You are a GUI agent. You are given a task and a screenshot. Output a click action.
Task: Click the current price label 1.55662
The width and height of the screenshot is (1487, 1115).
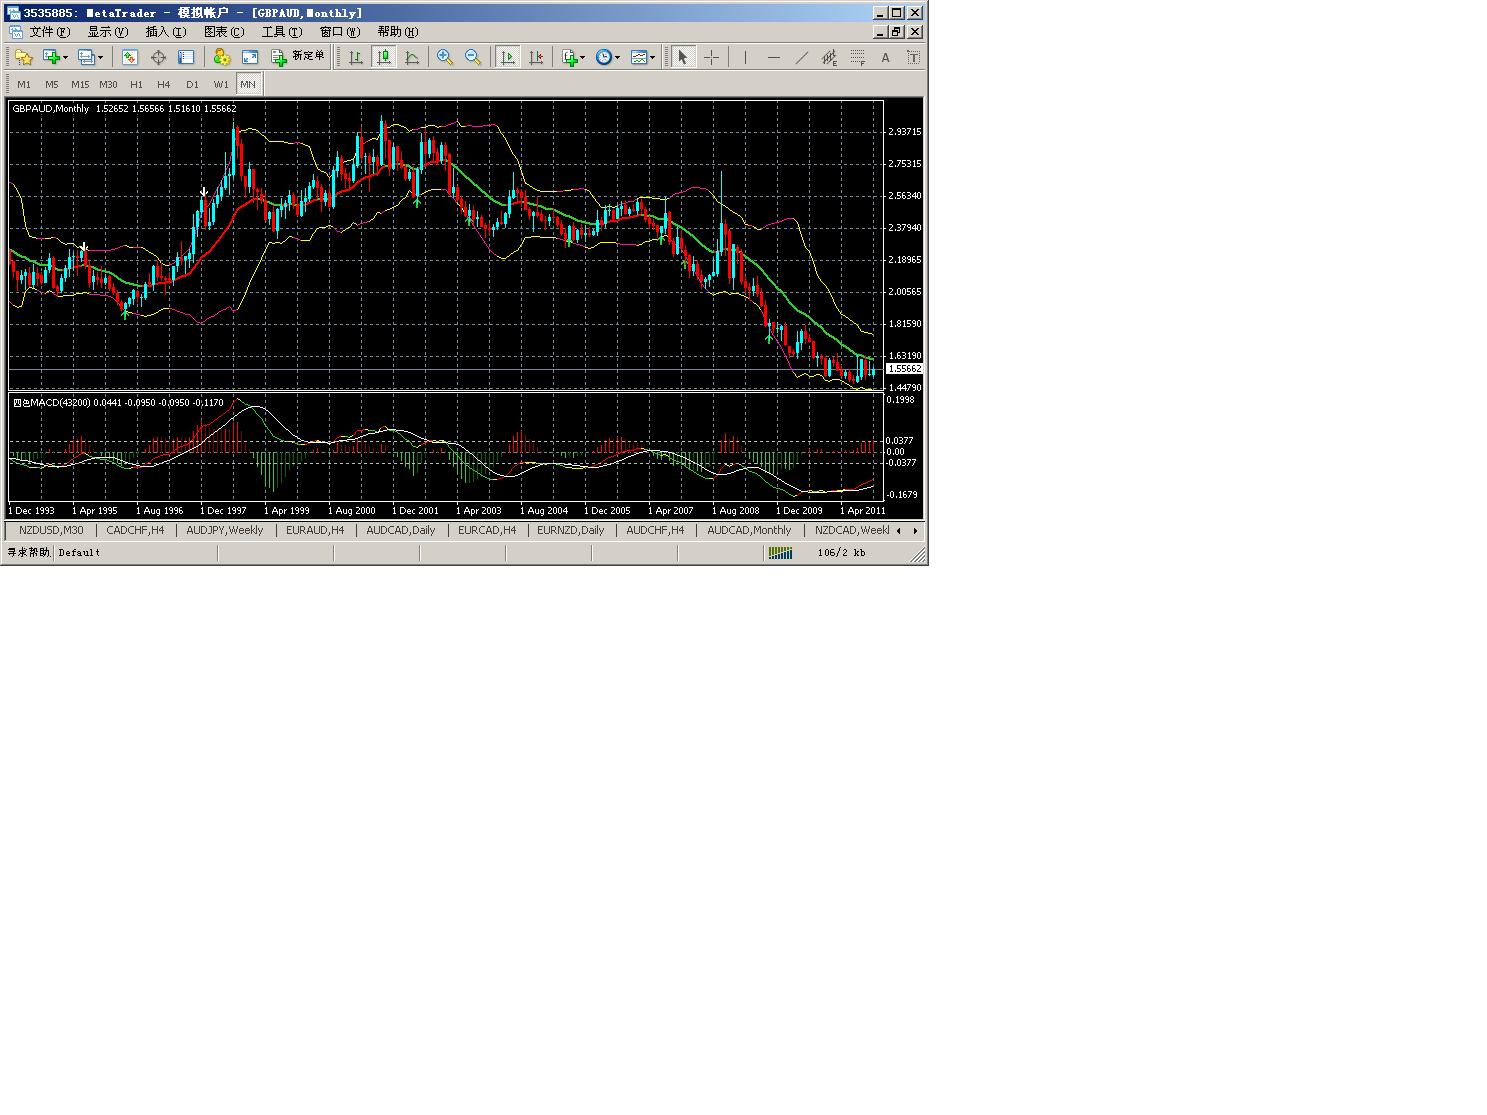tap(904, 369)
